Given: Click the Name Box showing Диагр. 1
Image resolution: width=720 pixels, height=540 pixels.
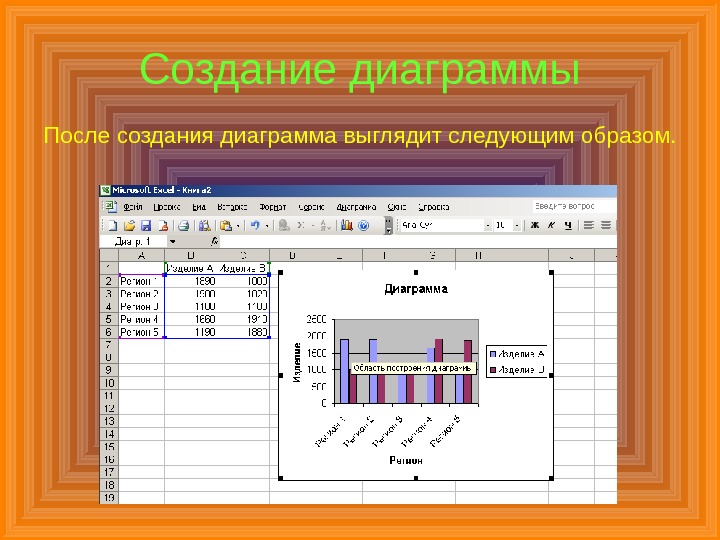Looking at the screenshot, I should click(133, 242).
